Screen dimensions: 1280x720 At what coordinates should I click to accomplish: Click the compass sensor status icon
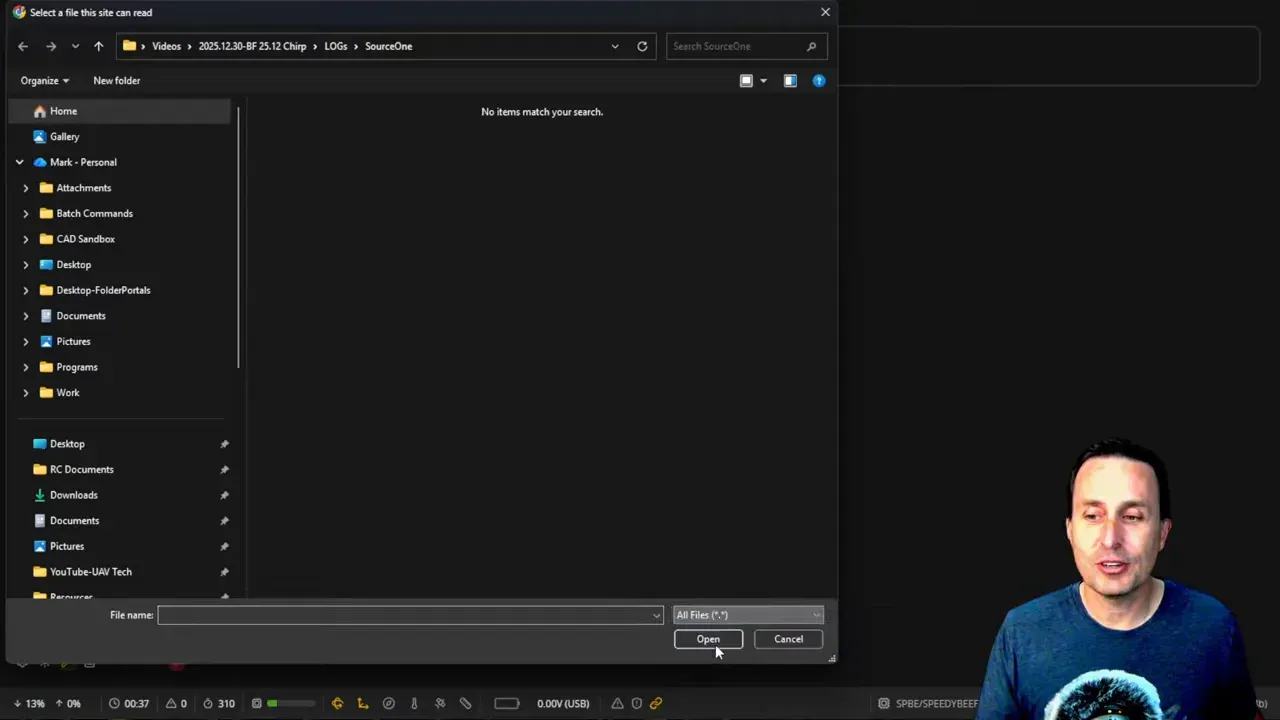pyautogui.click(x=389, y=703)
